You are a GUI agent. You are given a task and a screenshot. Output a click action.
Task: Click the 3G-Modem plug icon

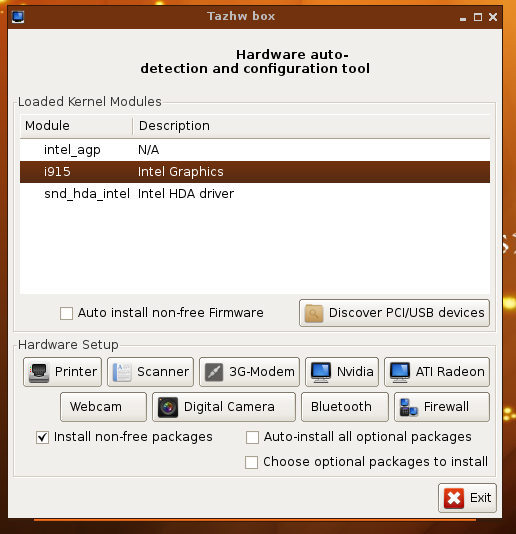214,372
